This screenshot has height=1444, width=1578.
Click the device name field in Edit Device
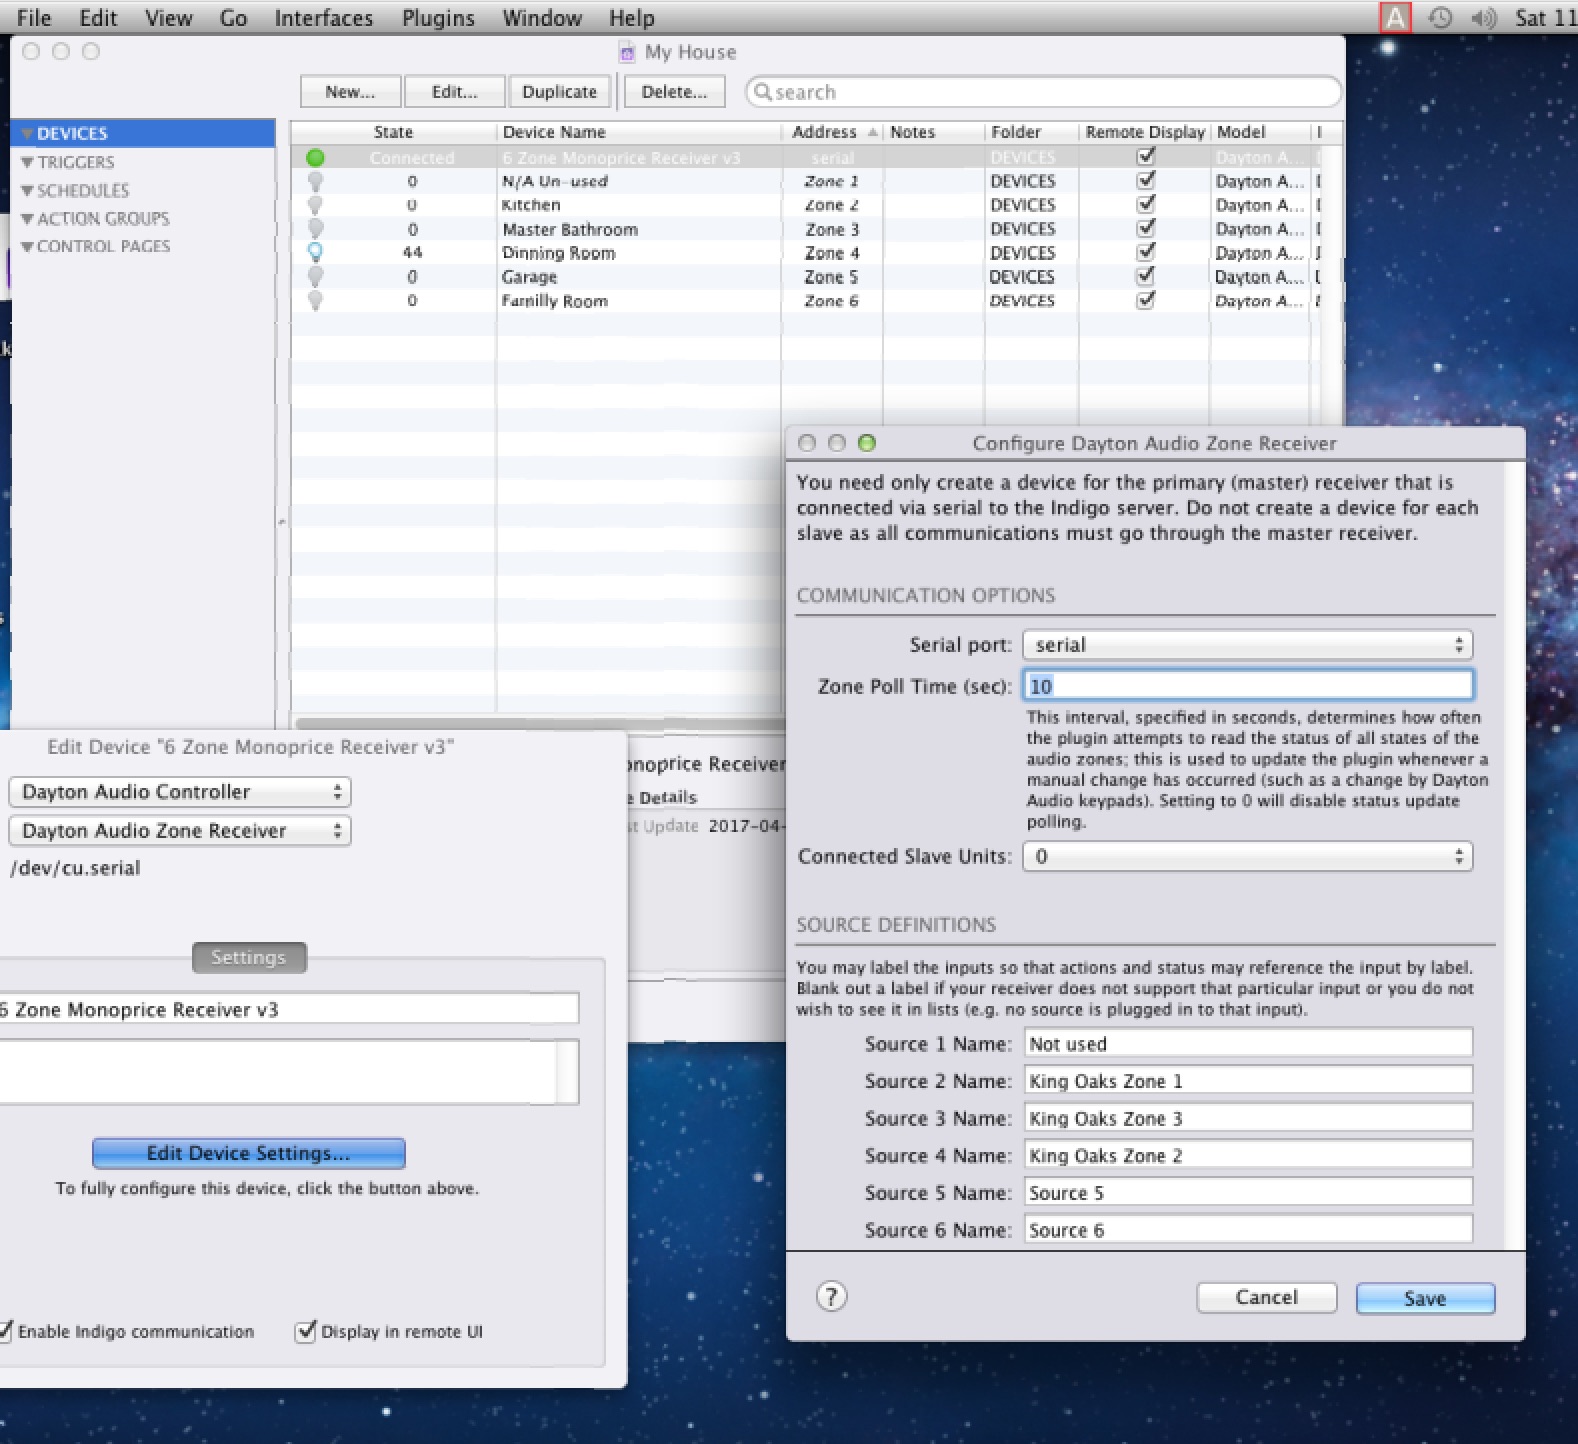(x=289, y=1009)
